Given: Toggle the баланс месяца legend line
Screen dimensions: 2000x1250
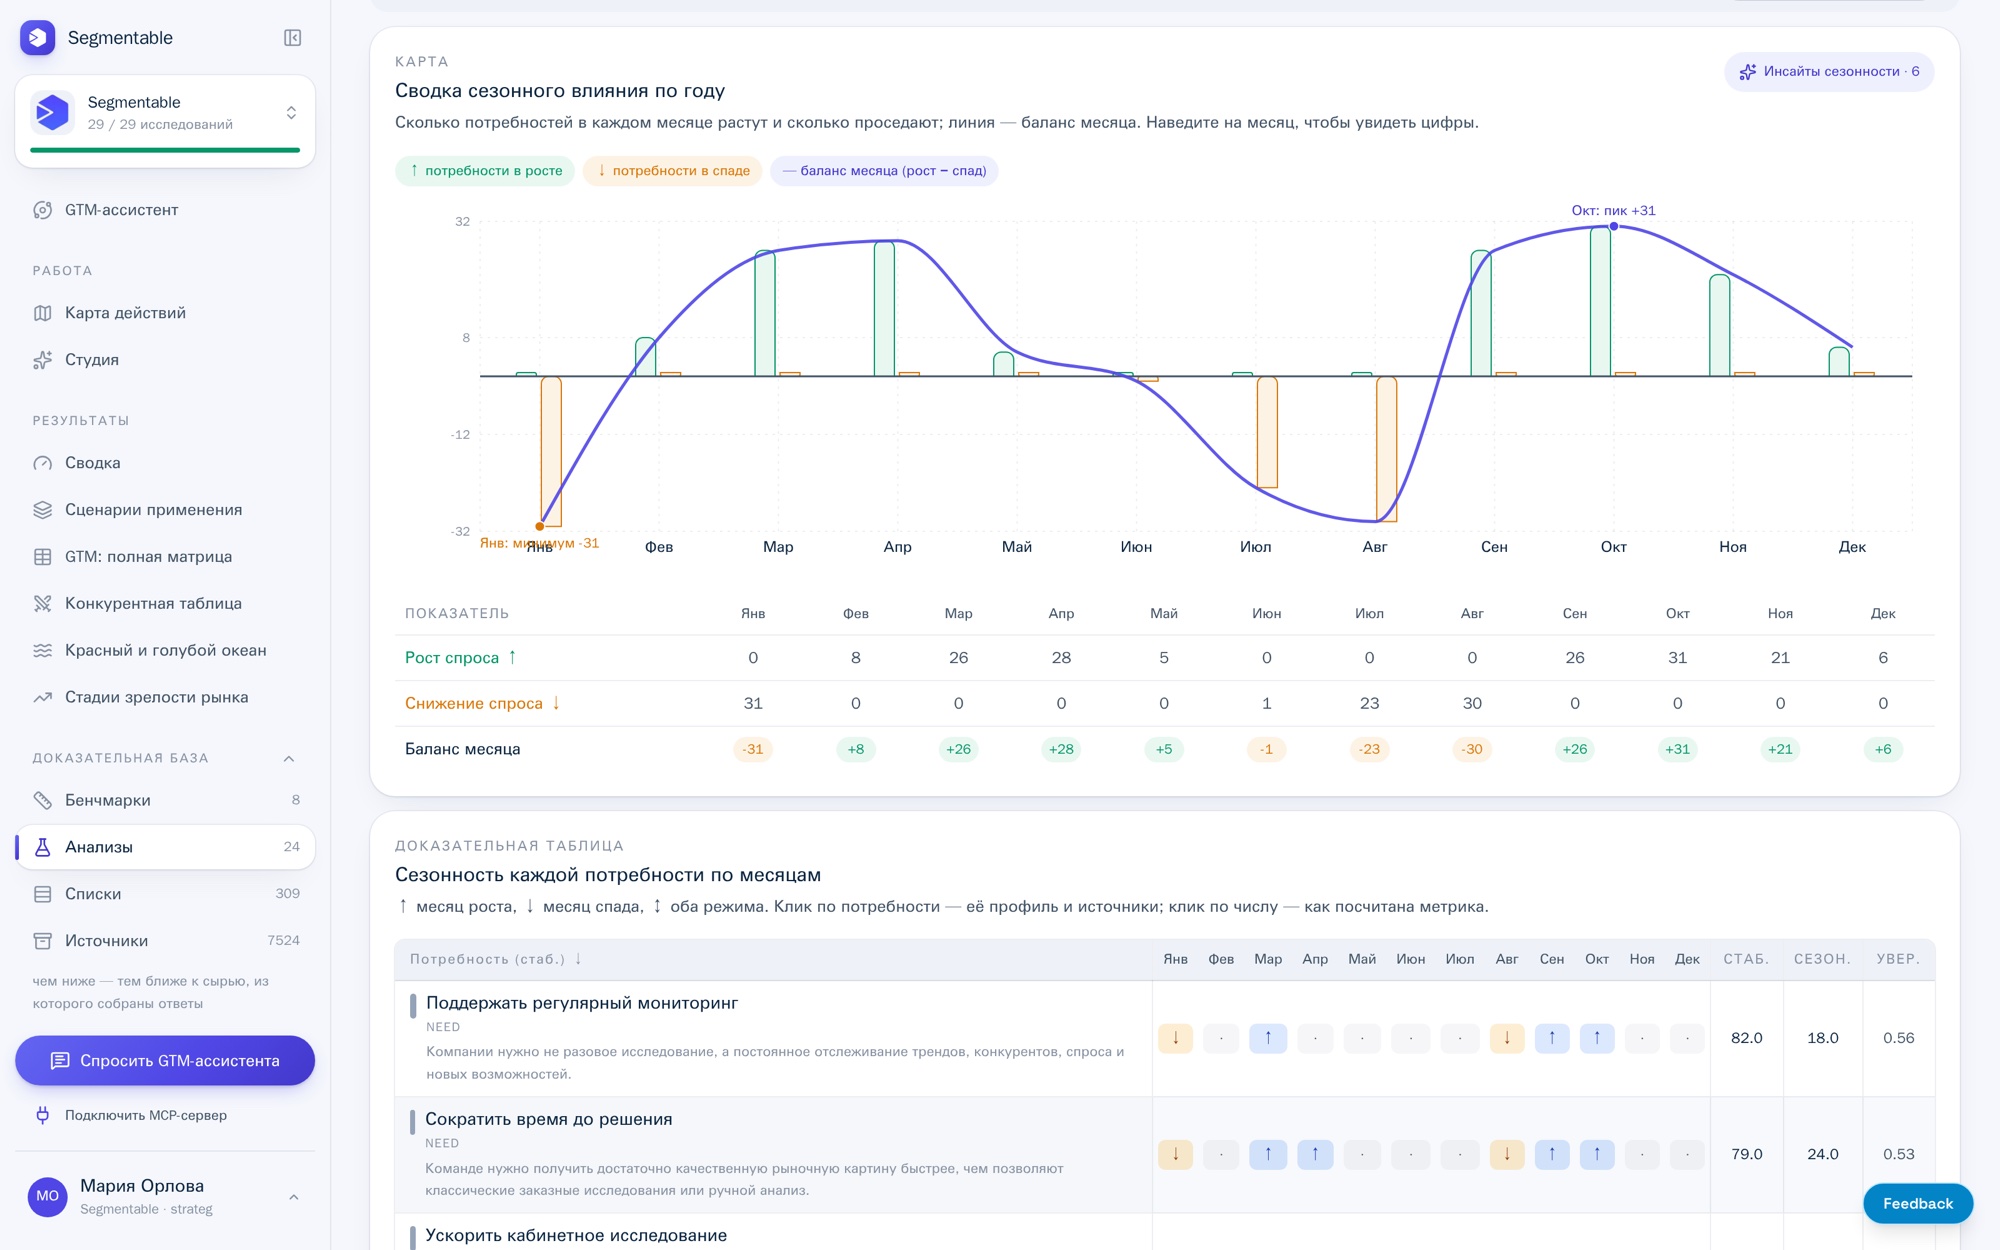Looking at the screenshot, I should [884, 171].
